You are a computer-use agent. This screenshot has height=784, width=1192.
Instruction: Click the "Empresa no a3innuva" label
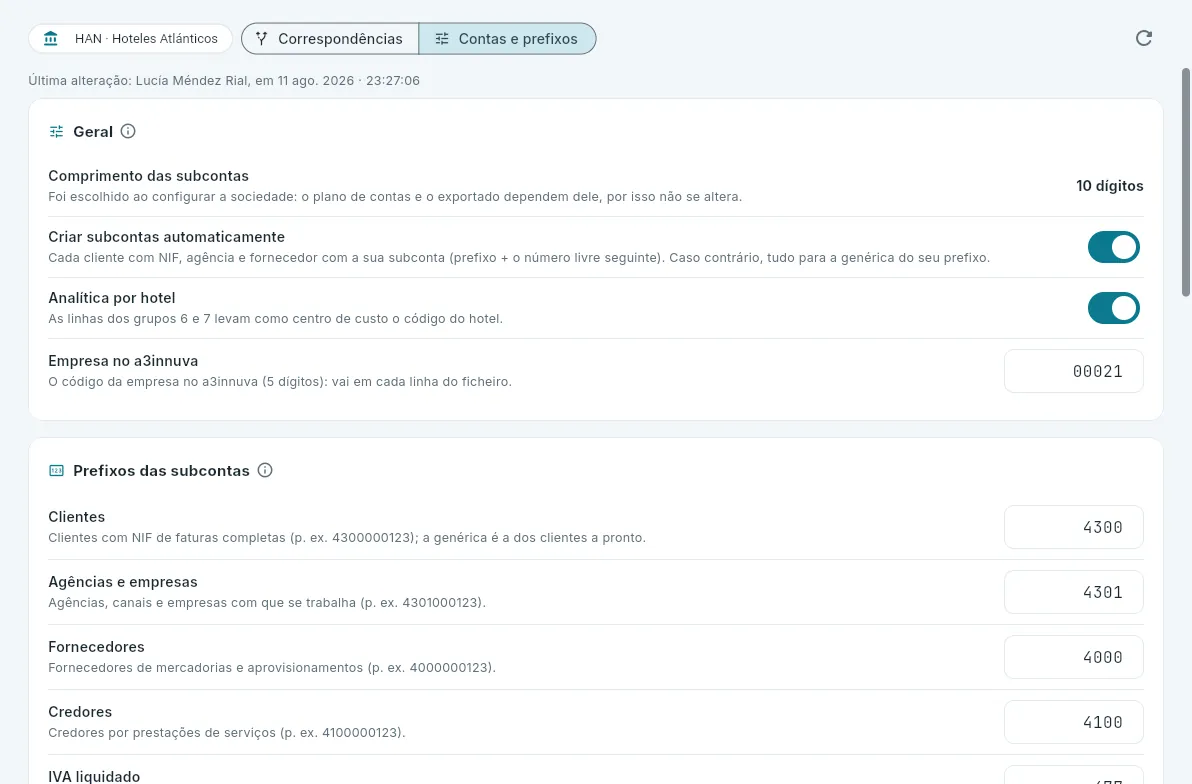[x=123, y=360]
